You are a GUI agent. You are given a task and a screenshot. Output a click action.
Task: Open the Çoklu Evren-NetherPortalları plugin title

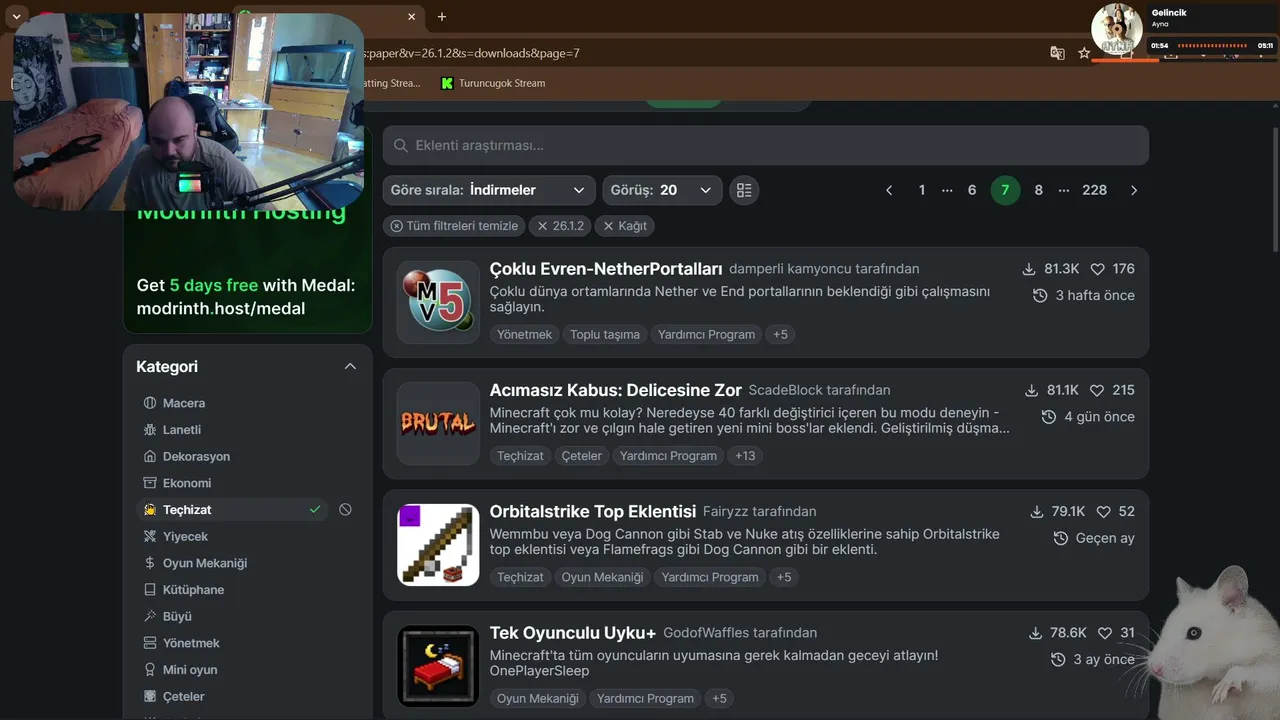(x=606, y=269)
